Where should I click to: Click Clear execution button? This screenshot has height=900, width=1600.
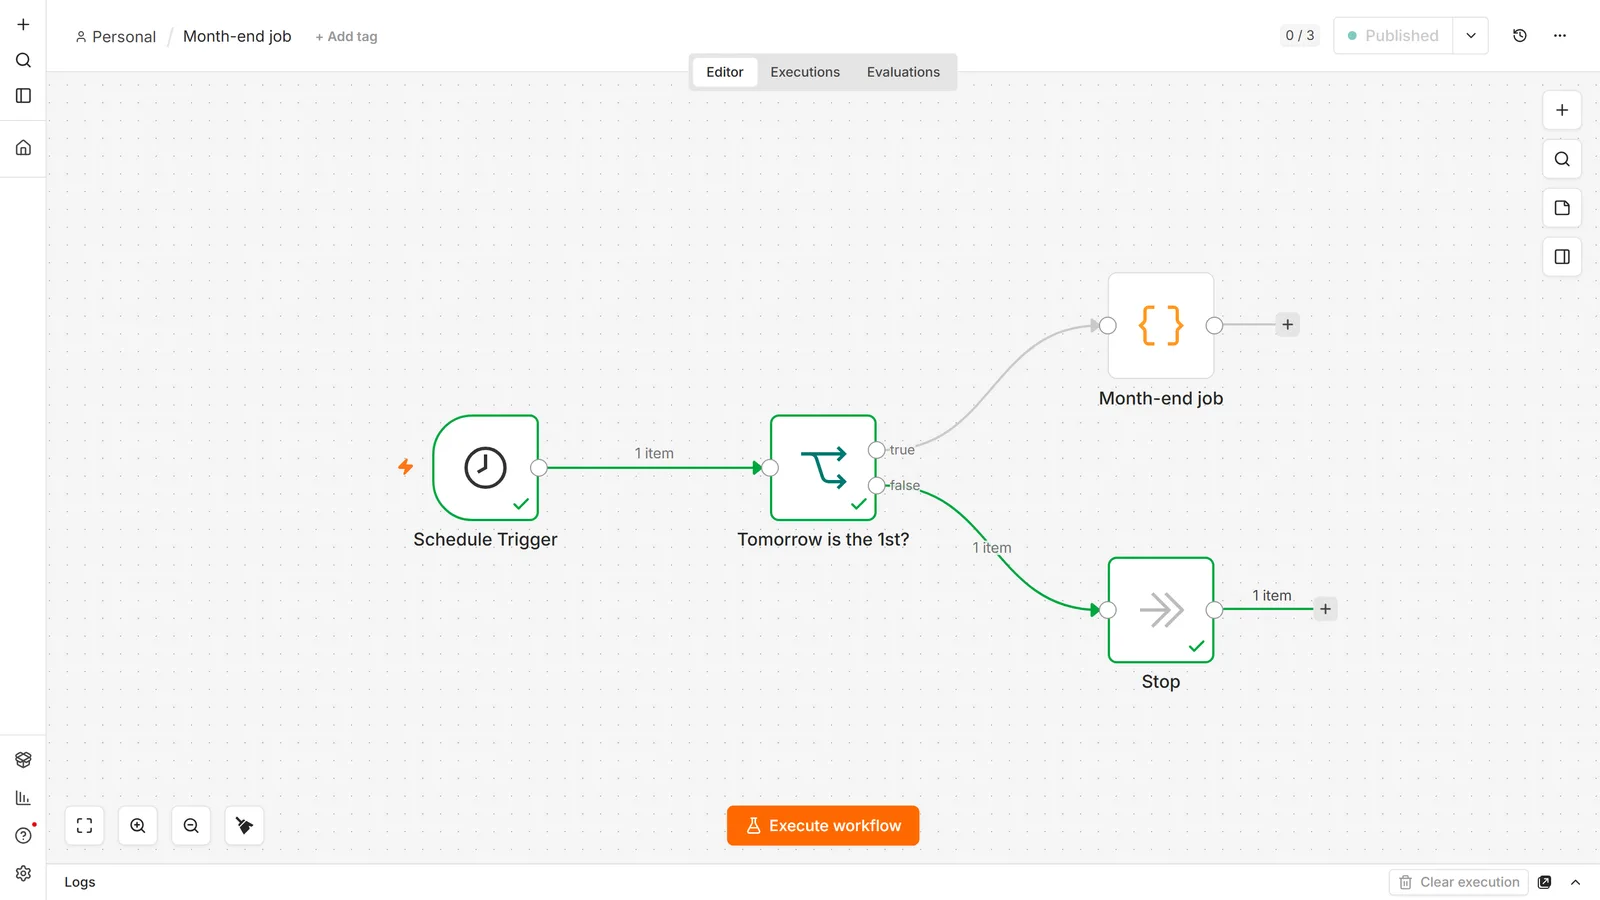point(1459,882)
